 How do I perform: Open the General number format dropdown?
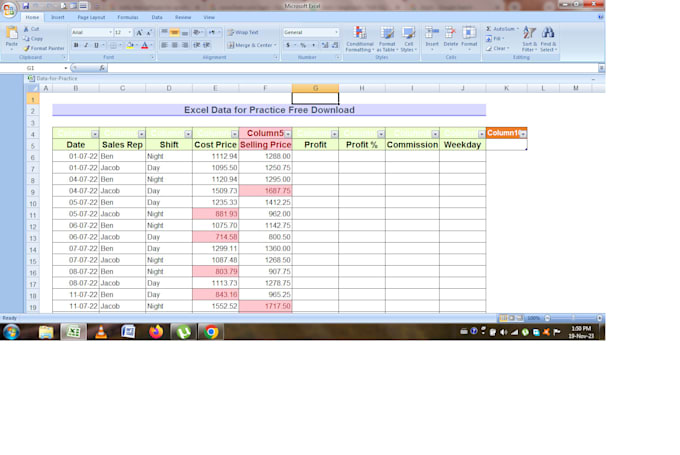pos(337,33)
